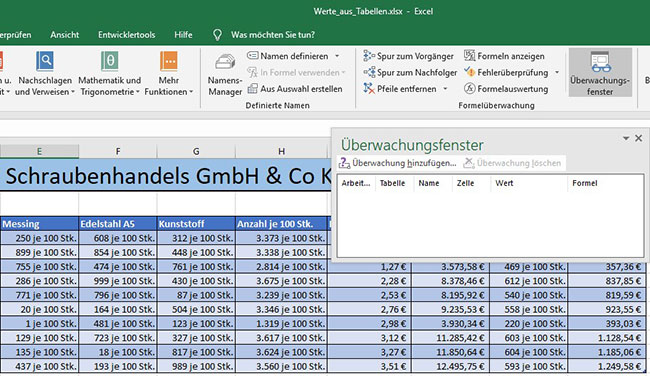The width and height of the screenshot is (650, 376).
Task: Expand Nachschlagen und Verweisen dropdown arrow
Action: pyautogui.click(x=73, y=92)
